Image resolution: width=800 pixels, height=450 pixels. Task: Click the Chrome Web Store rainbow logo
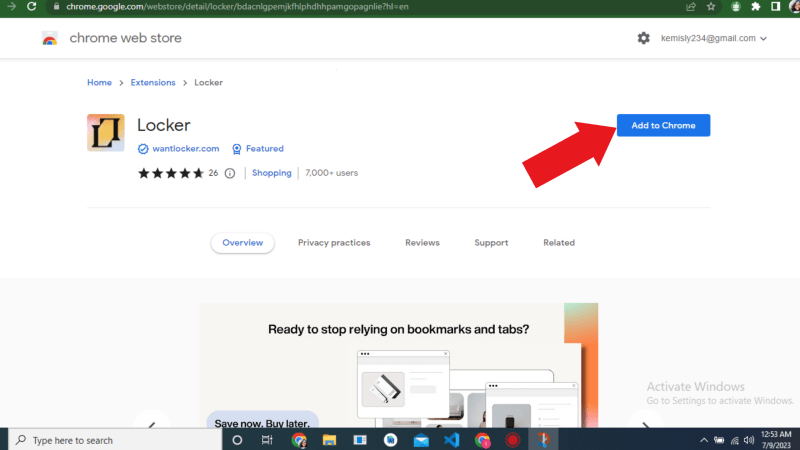click(49, 38)
